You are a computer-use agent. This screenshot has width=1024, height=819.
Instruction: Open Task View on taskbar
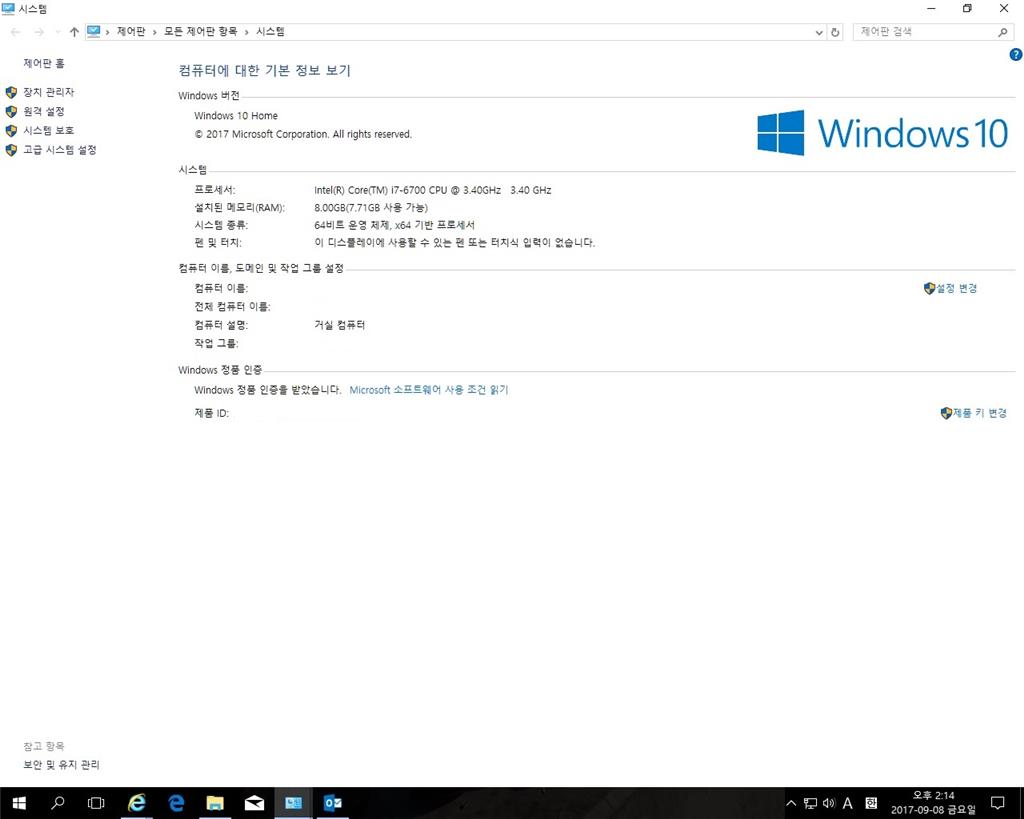(x=96, y=803)
